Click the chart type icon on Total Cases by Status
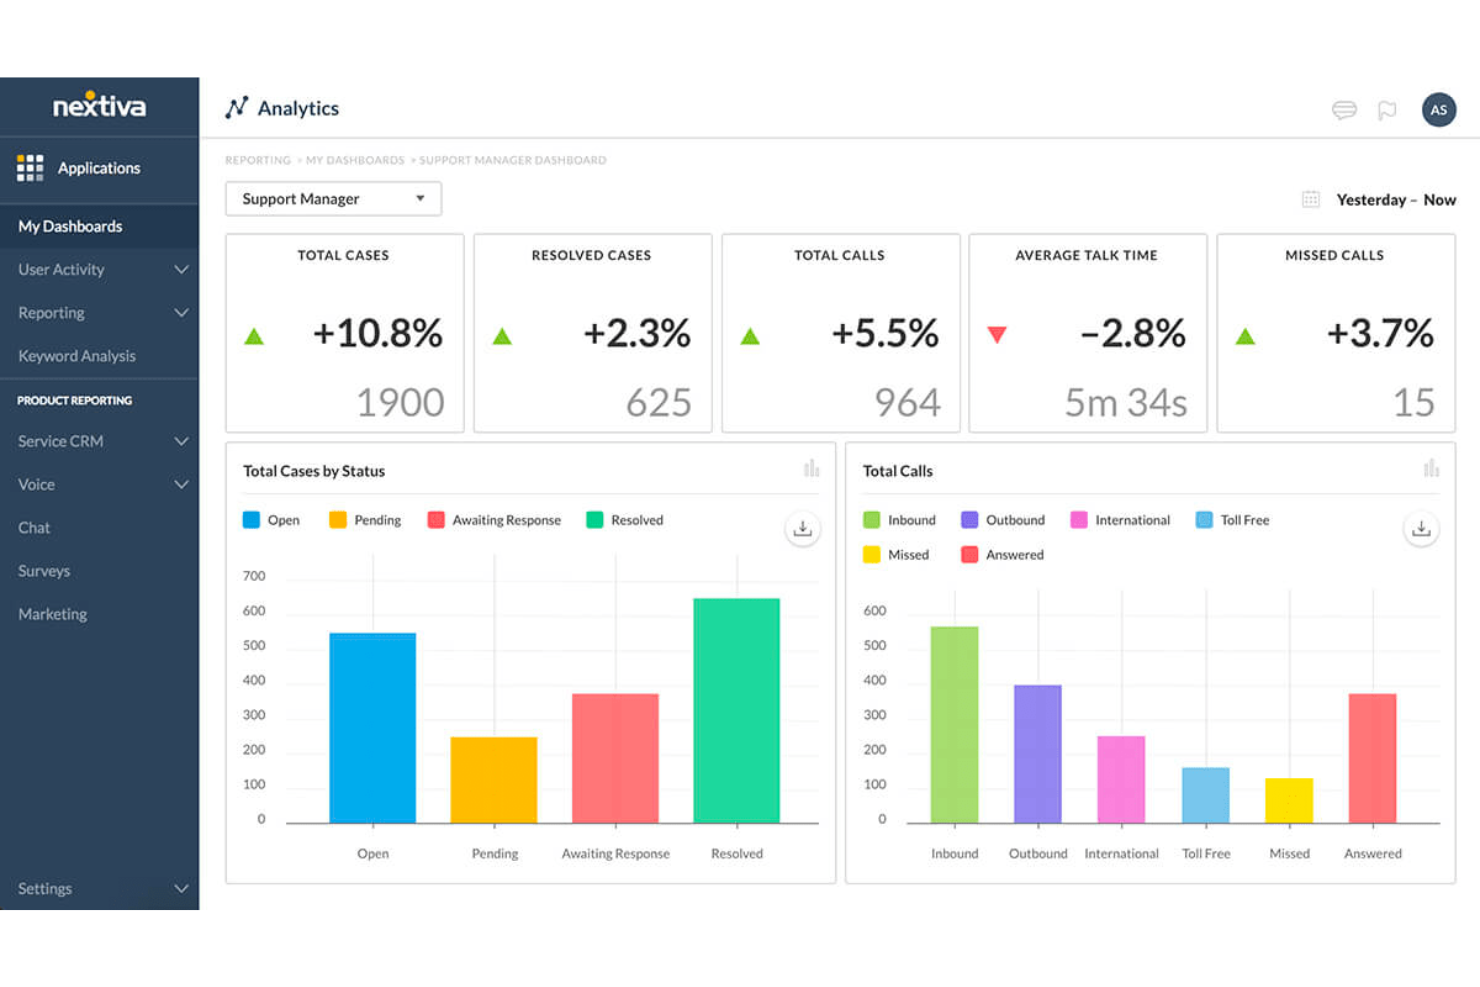 tap(812, 468)
